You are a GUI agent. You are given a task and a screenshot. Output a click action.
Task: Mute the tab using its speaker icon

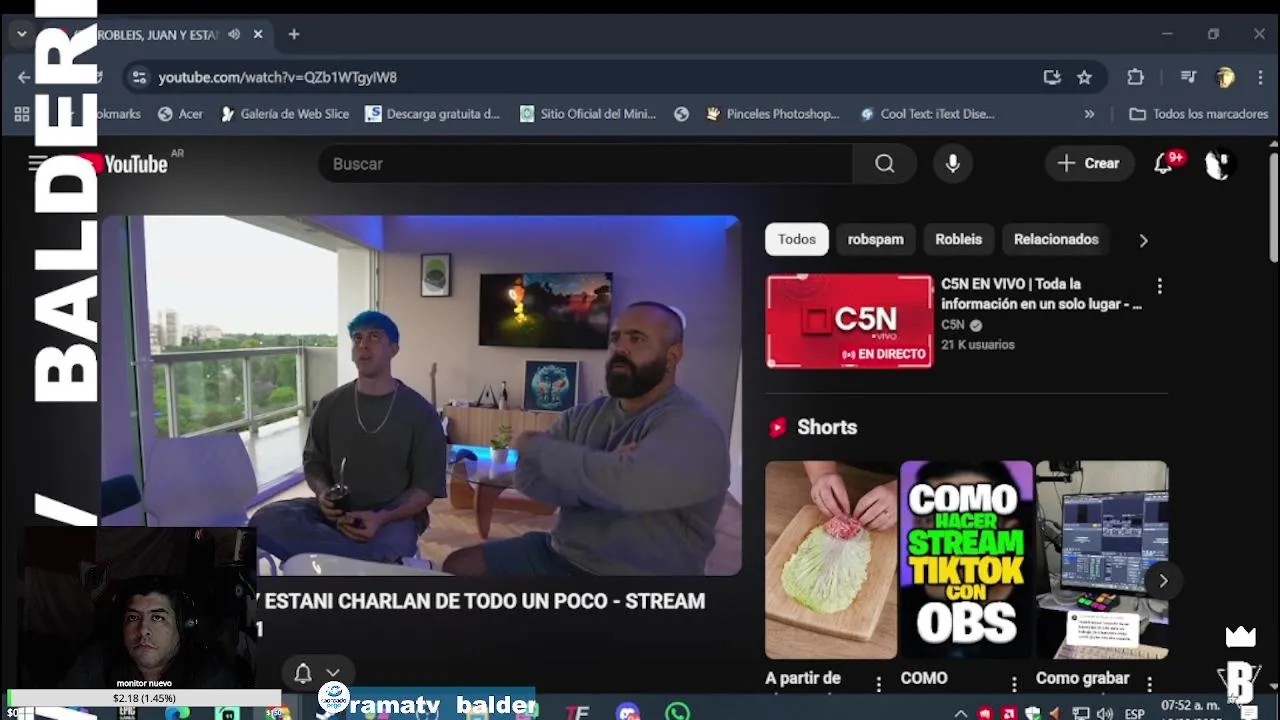(234, 34)
